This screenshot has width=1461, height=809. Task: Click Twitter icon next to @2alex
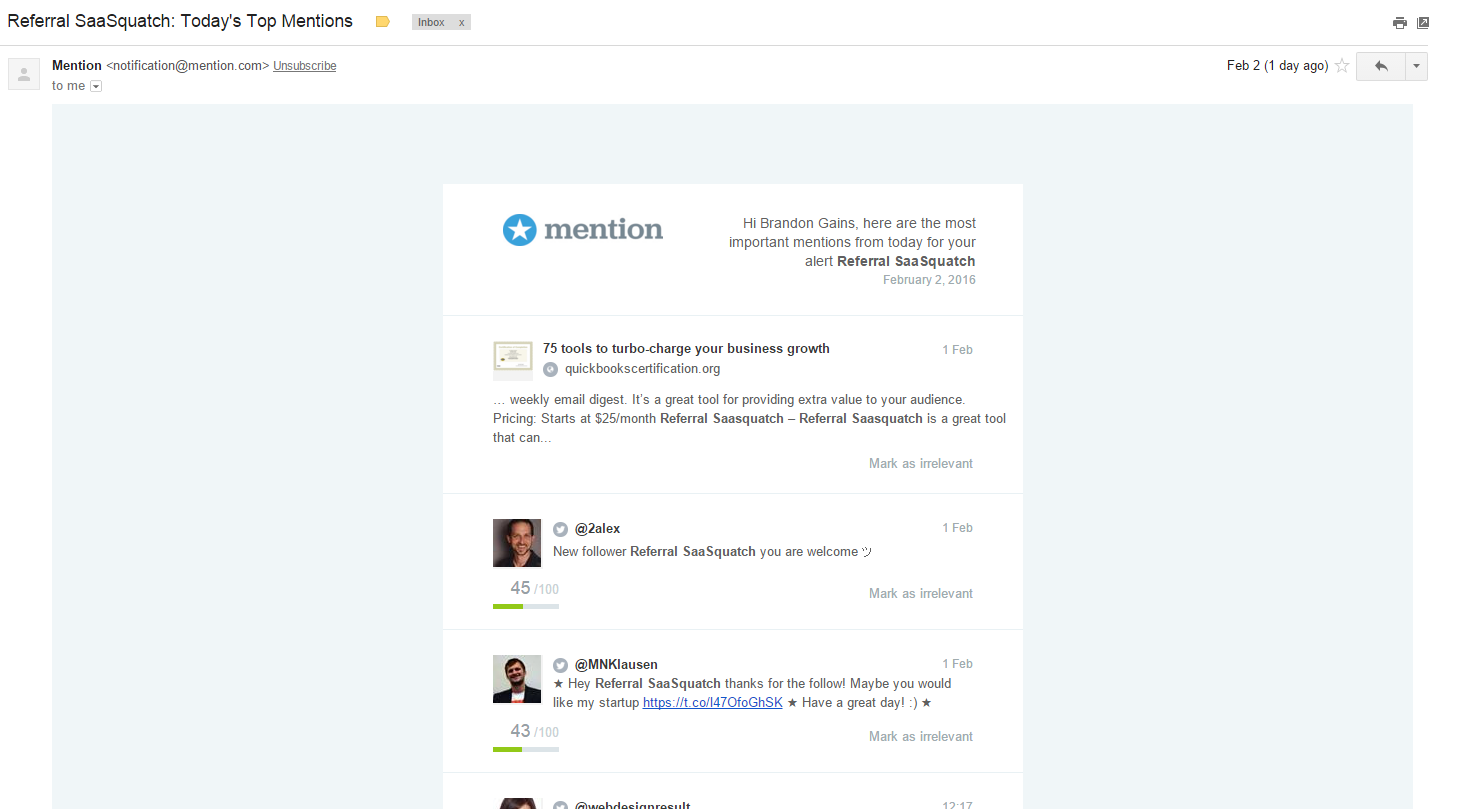(561, 529)
